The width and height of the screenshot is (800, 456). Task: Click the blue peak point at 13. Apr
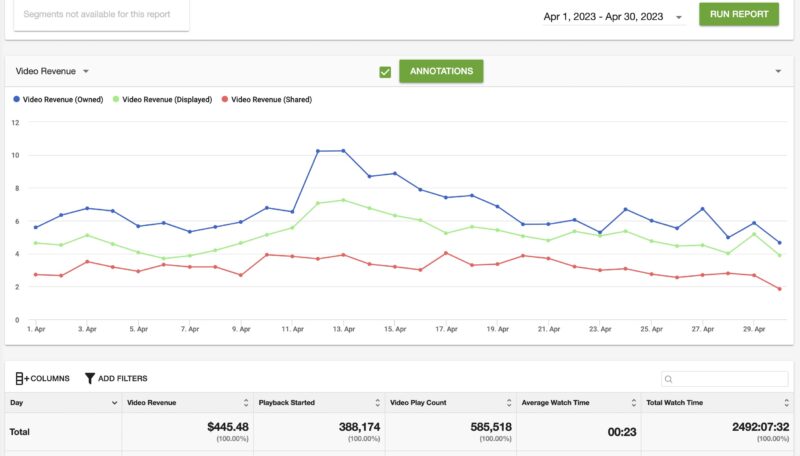[x=343, y=151]
